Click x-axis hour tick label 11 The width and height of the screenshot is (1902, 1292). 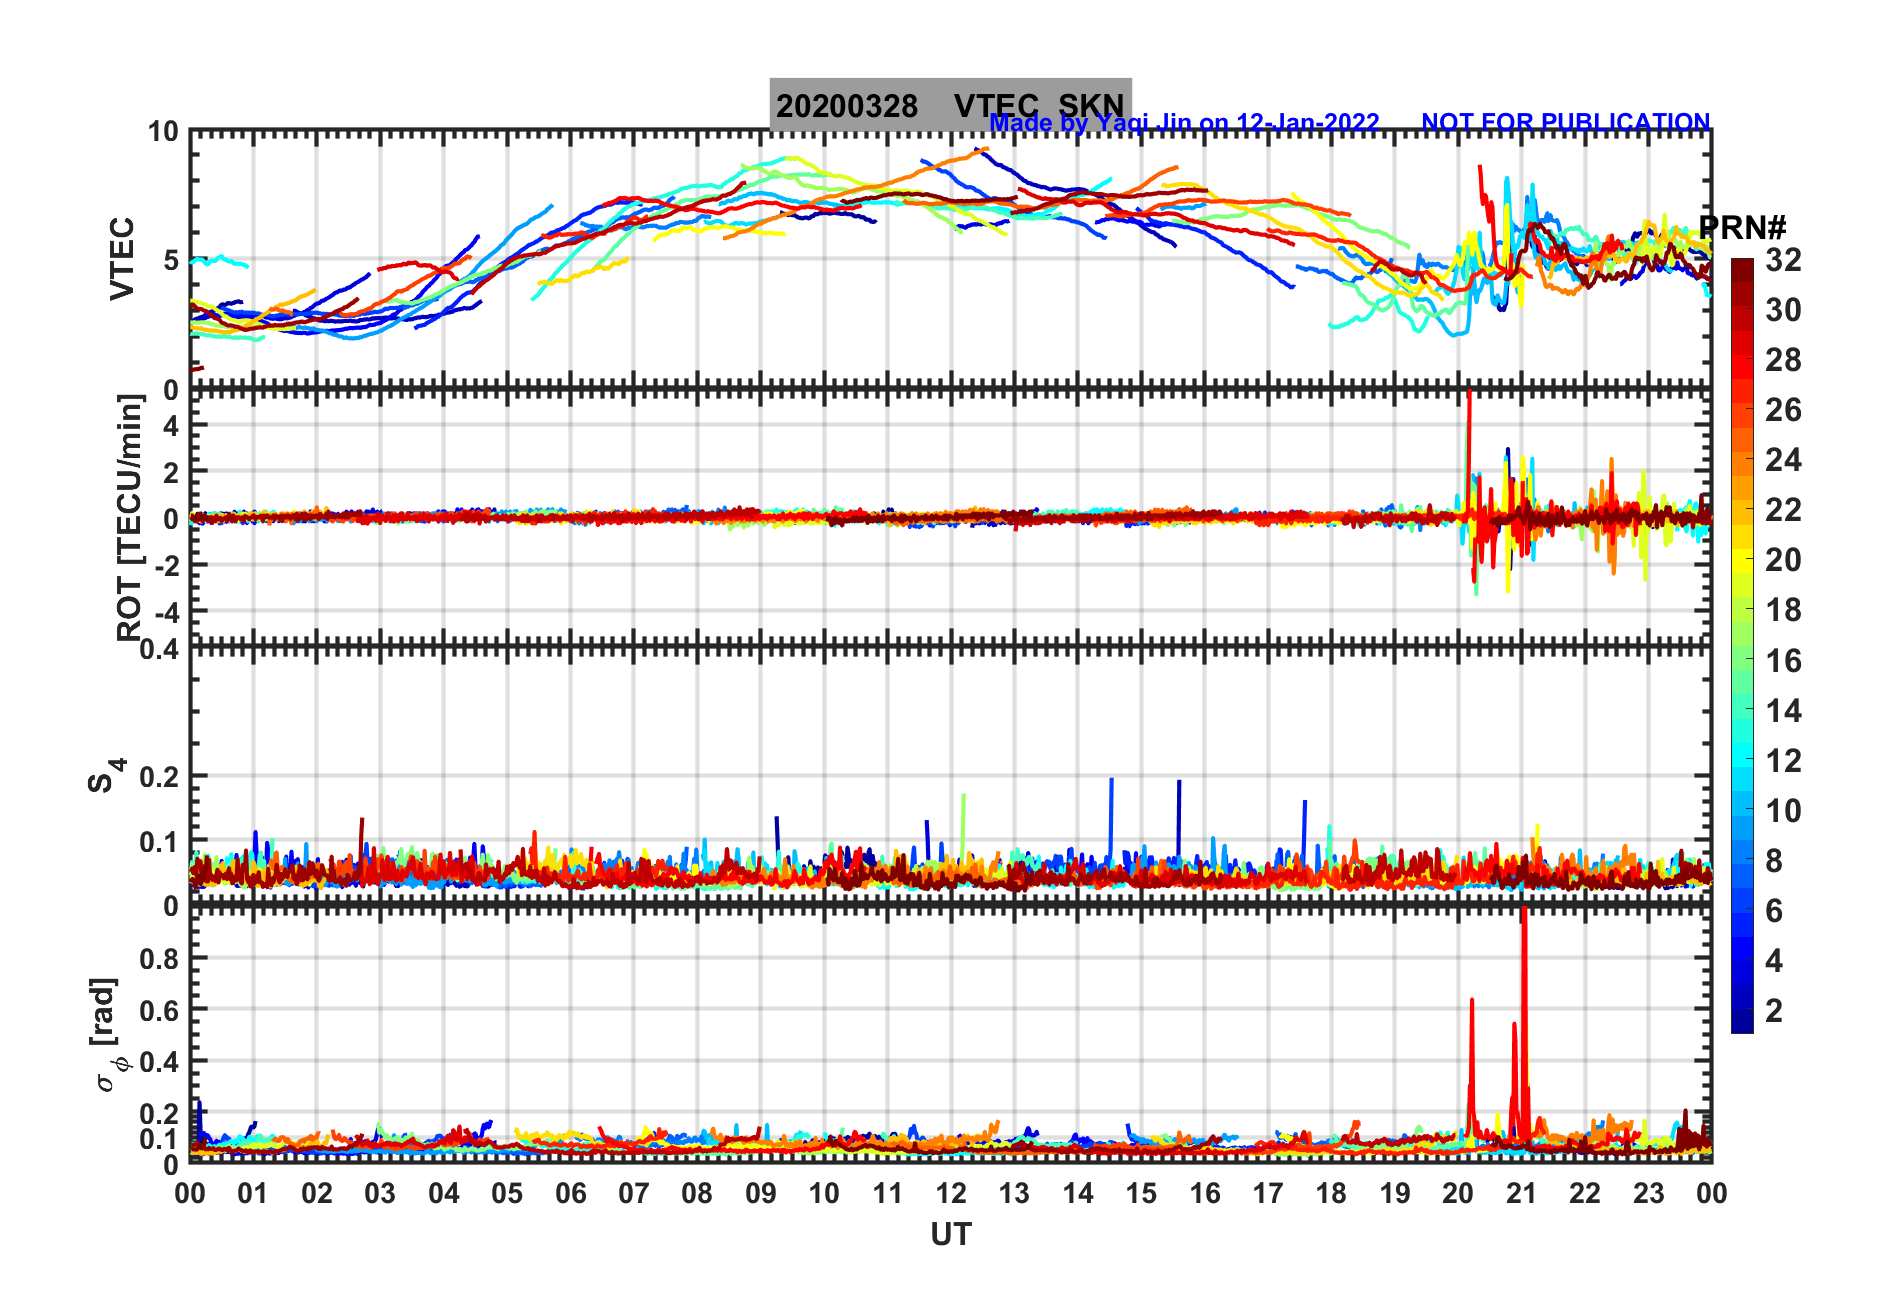pos(888,1193)
